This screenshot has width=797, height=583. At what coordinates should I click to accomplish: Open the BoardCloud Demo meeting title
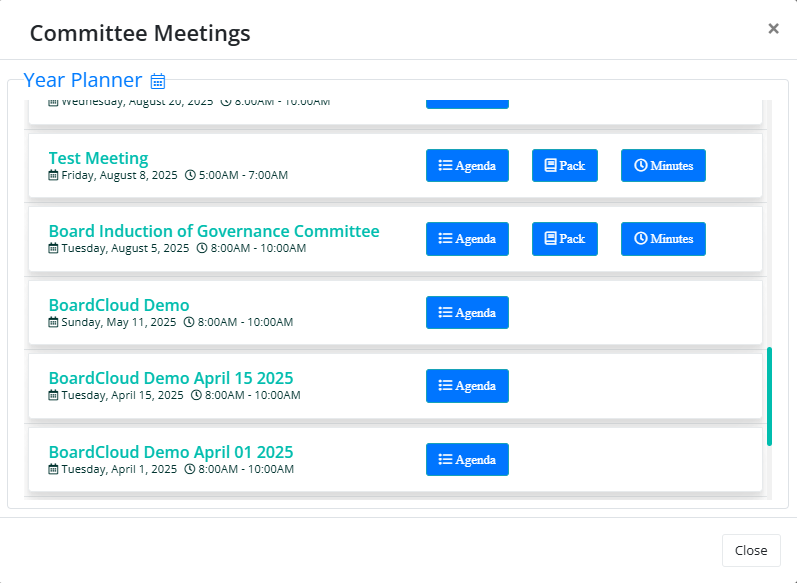coord(119,304)
